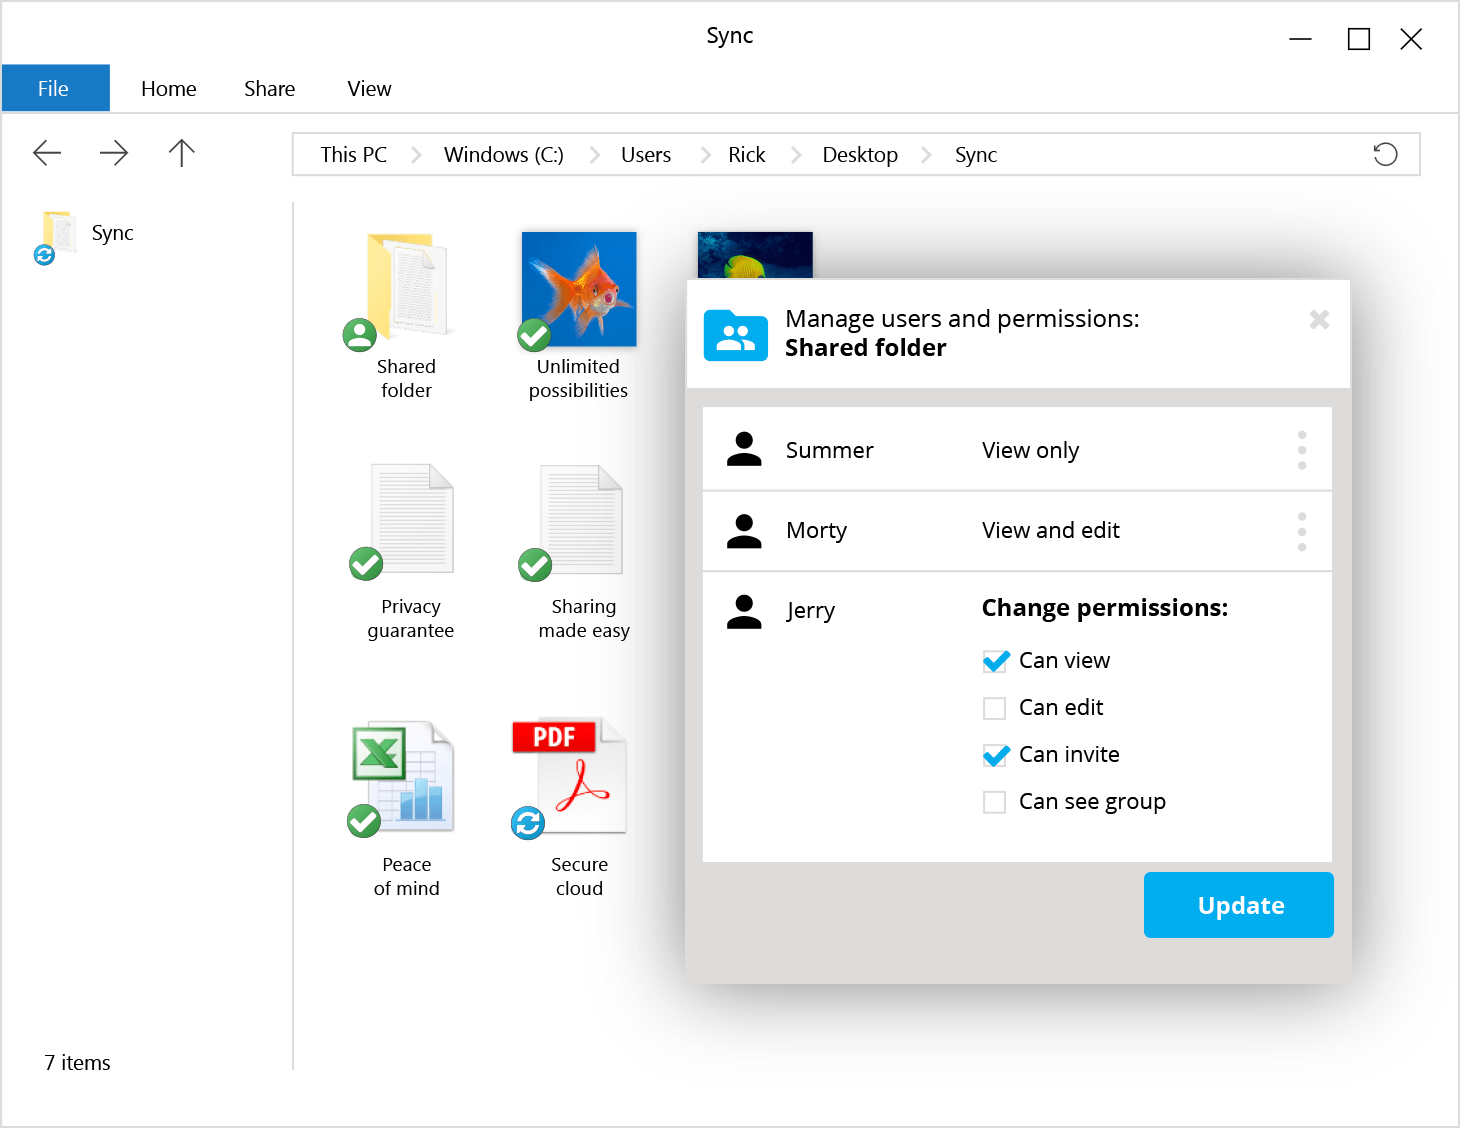Click the navigation Up arrow
Viewport: 1460px width, 1128px height.
point(181,153)
